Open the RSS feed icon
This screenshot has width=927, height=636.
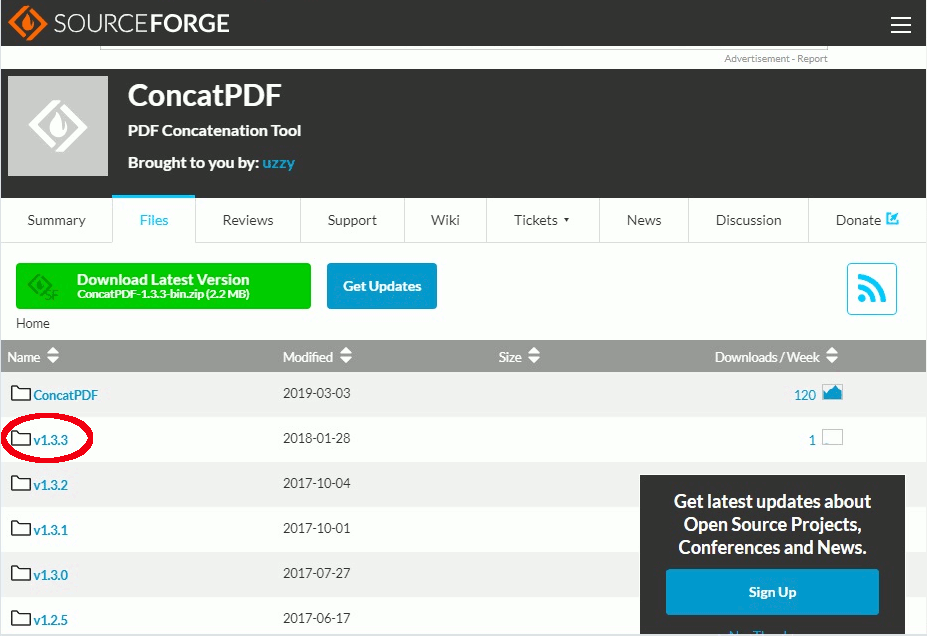(871, 289)
